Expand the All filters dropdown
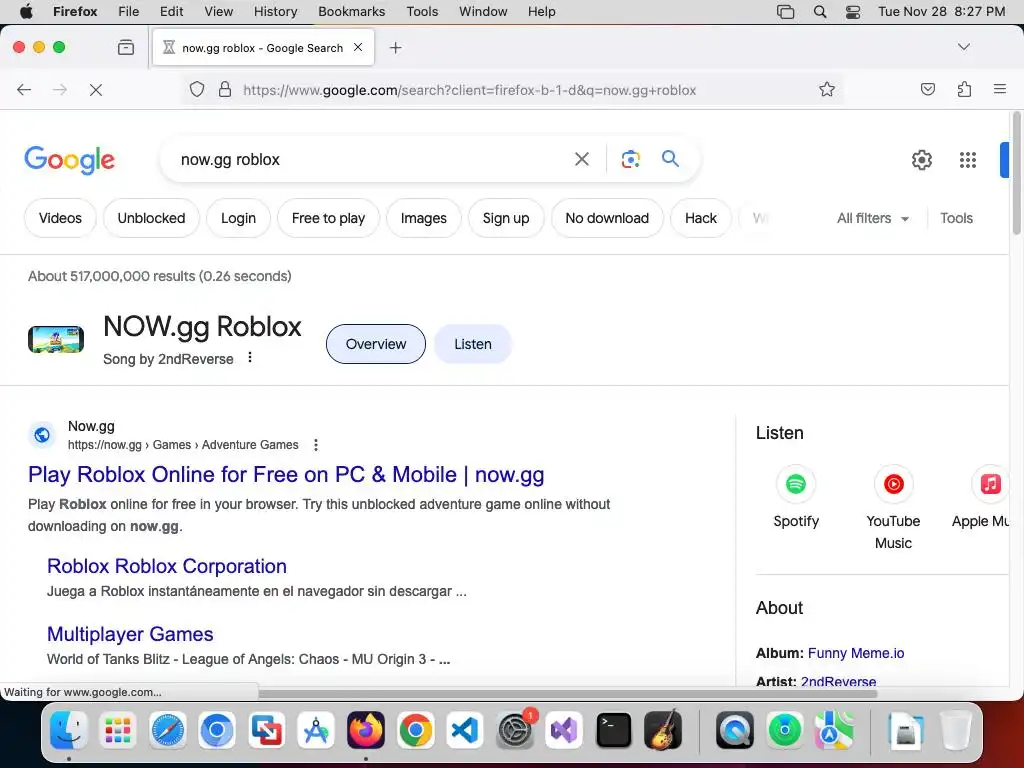Viewport: 1024px width, 768px height. pyautogui.click(x=873, y=218)
